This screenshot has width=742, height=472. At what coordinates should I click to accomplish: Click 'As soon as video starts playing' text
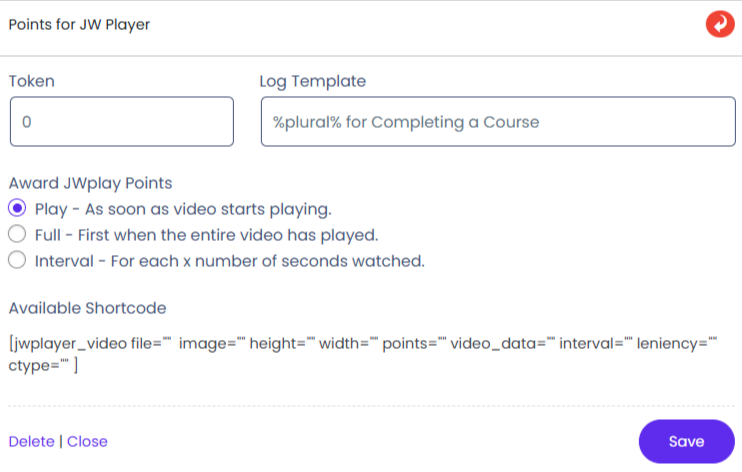point(211,209)
